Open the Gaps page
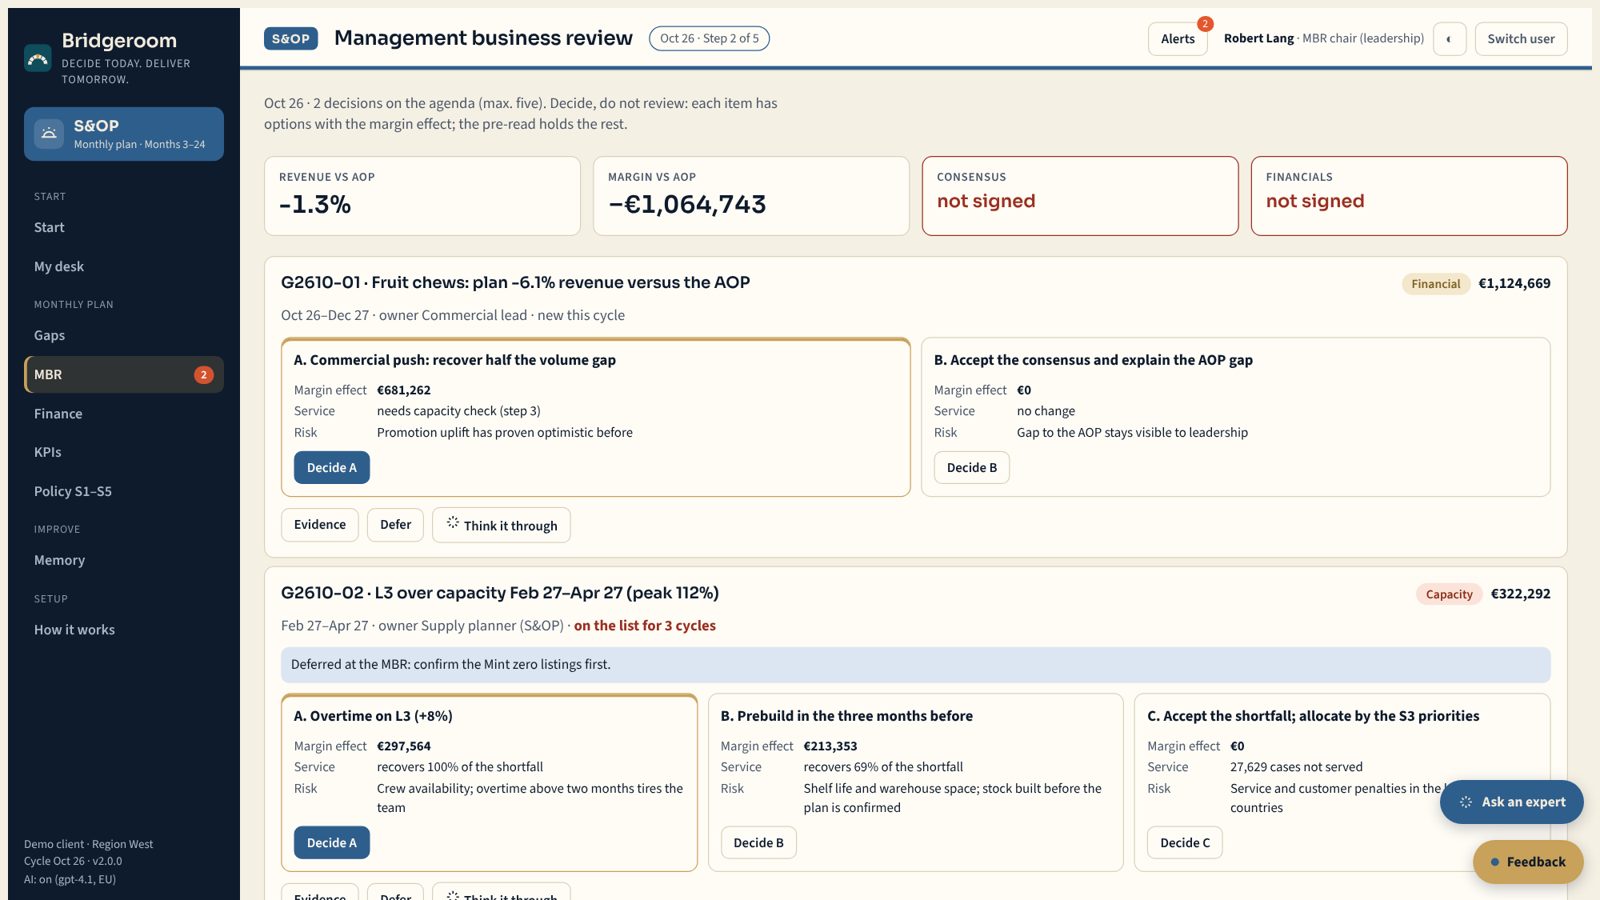 coord(124,335)
